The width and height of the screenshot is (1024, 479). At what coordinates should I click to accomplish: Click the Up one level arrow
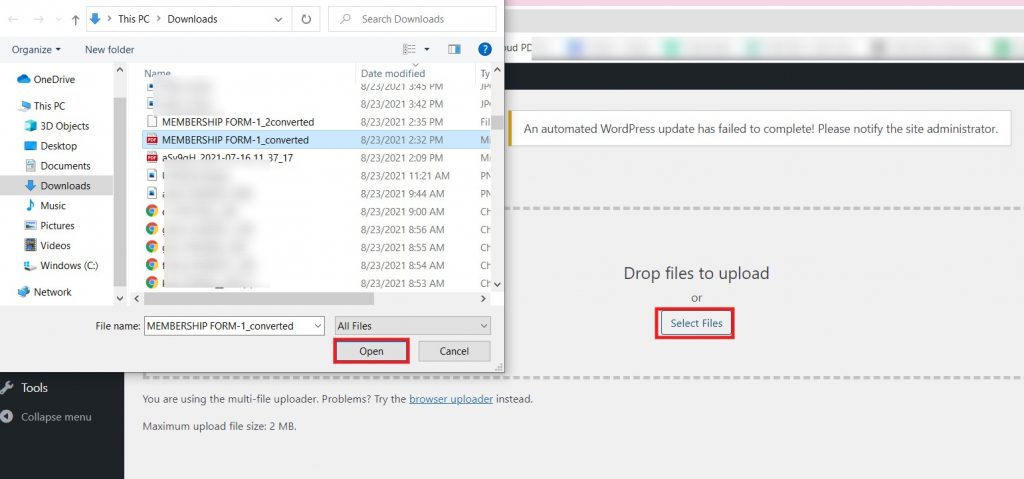click(75, 20)
